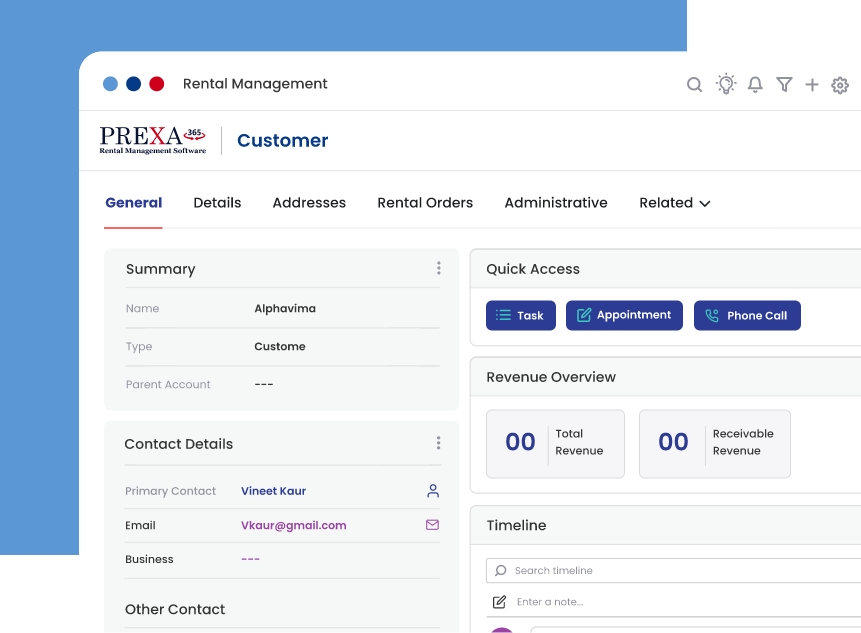The image size is (861, 633).
Task: Open the settings gear icon
Action: pos(840,85)
